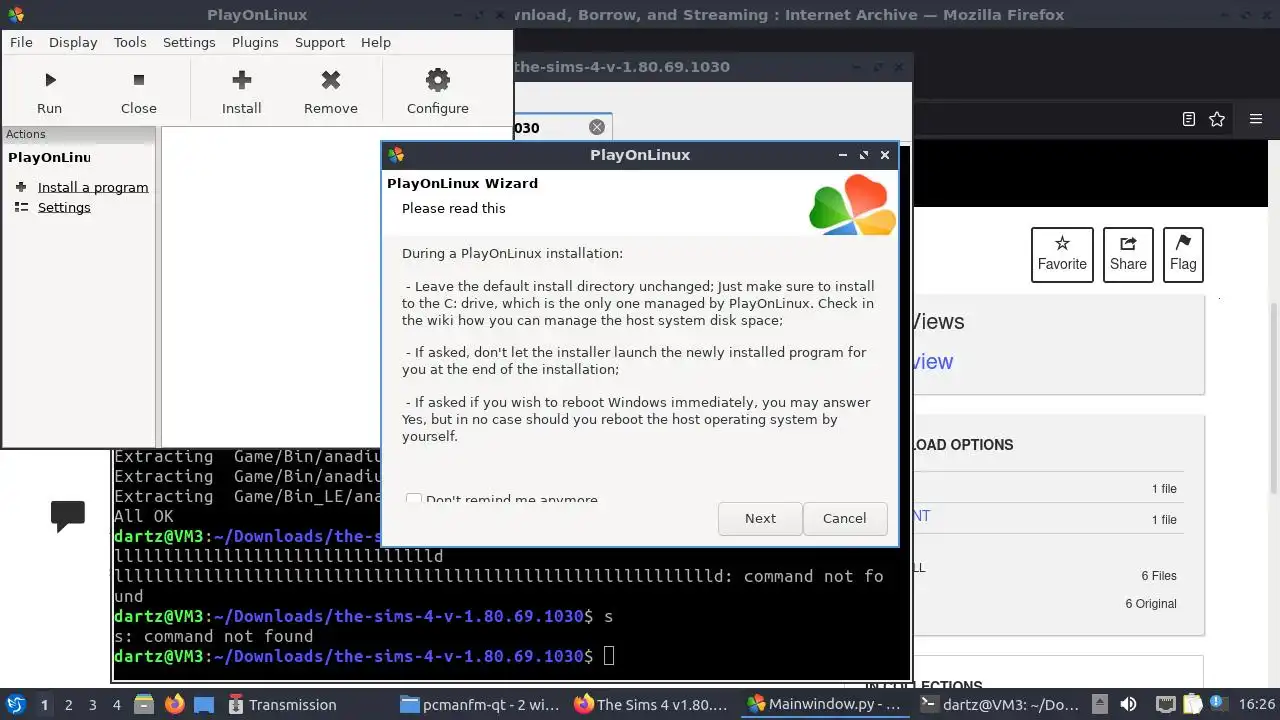Open the Firefox hamburger menu

[x=1256, y=119]
